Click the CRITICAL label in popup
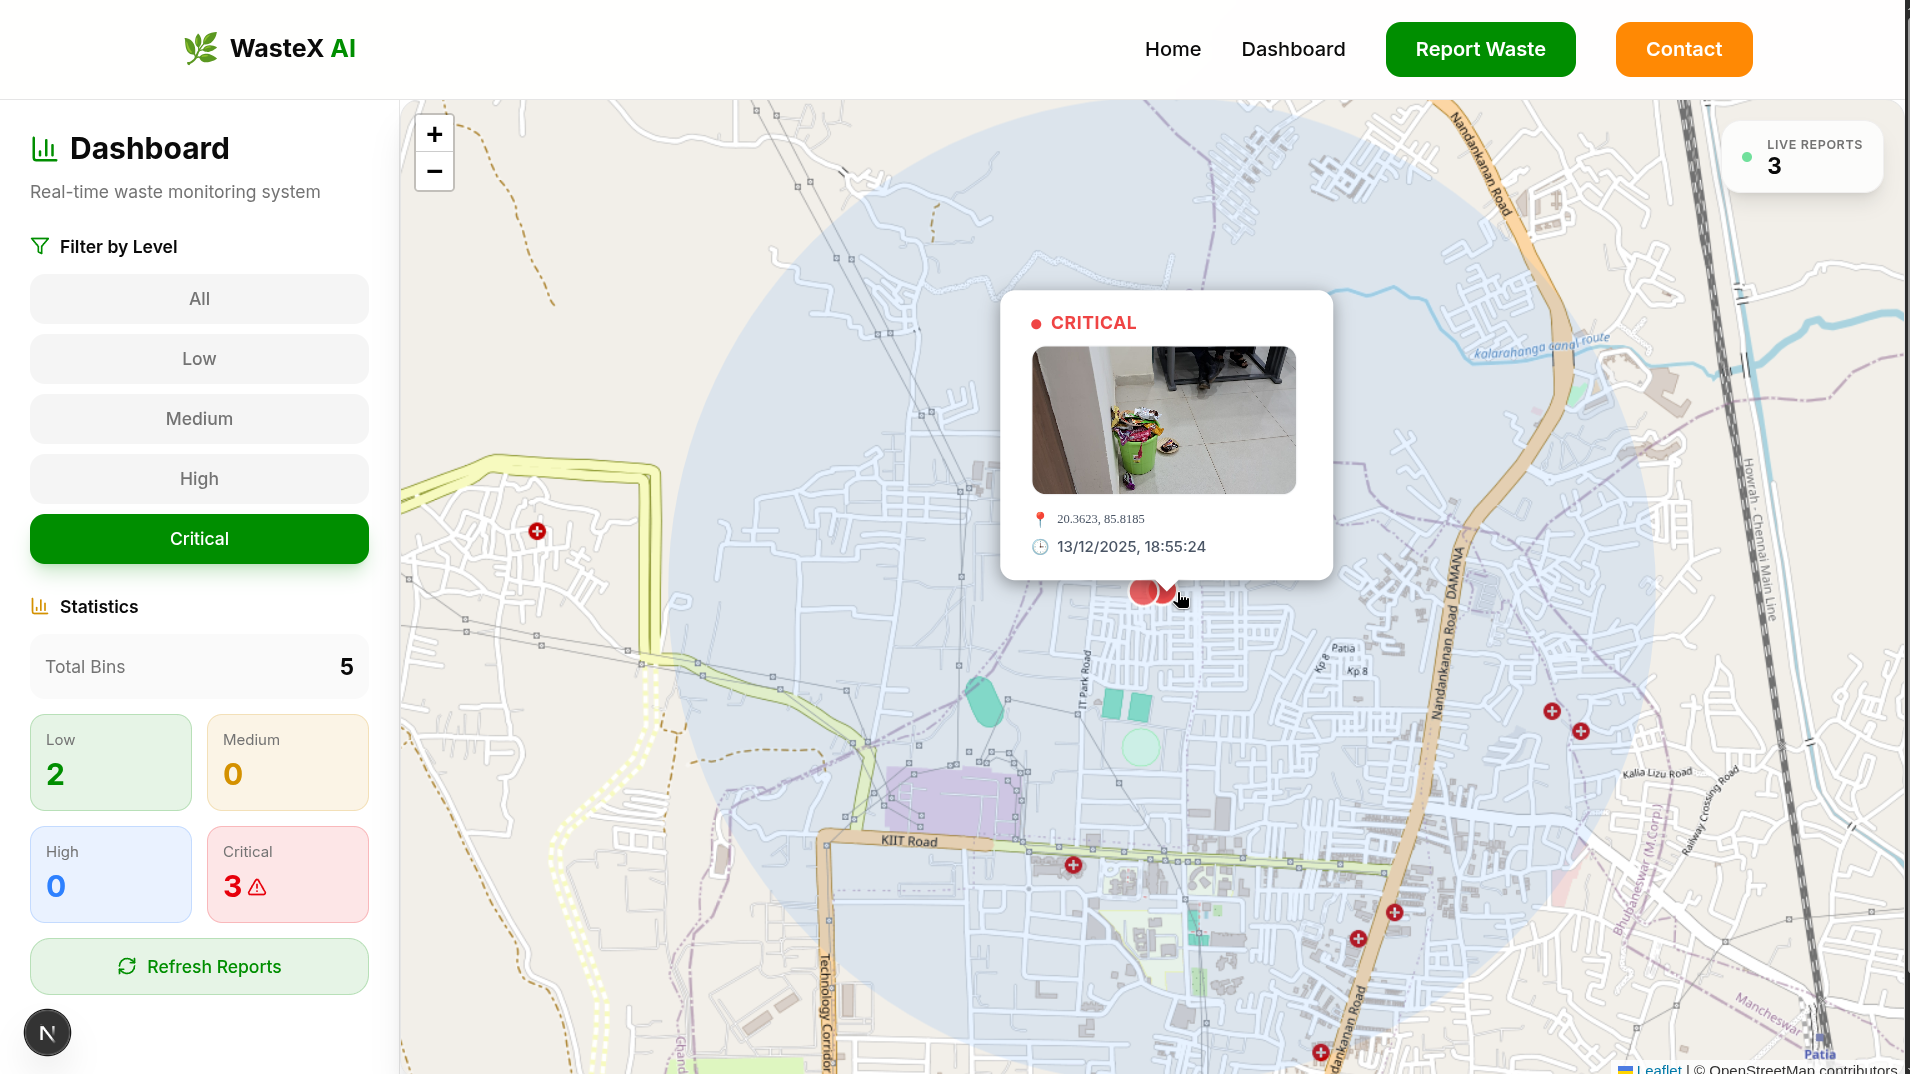 tap(1093, 323)
